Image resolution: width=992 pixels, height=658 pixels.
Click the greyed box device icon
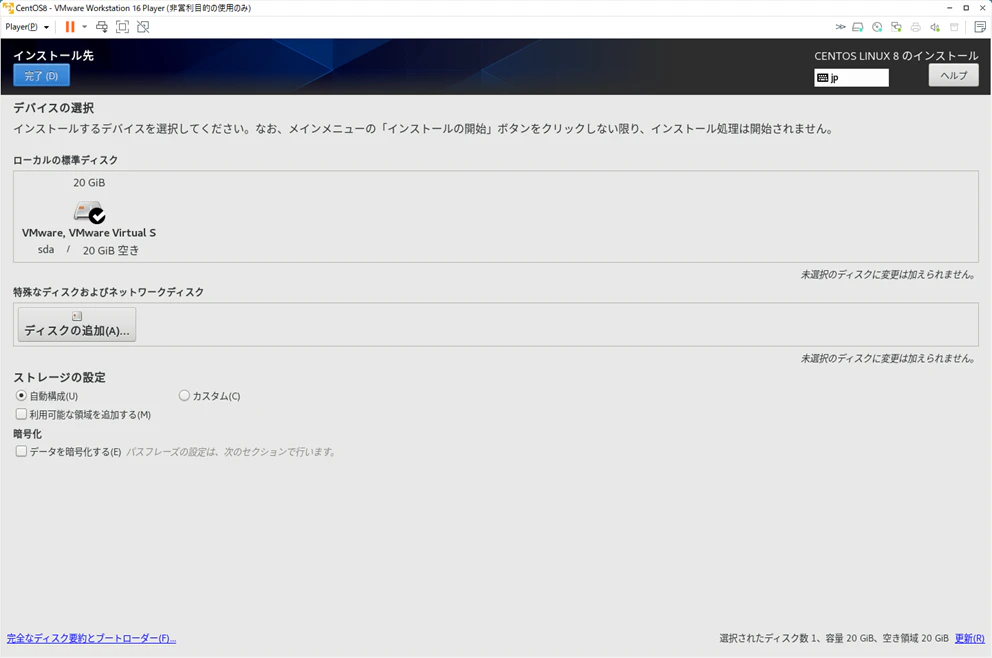[x=954, y=27]
